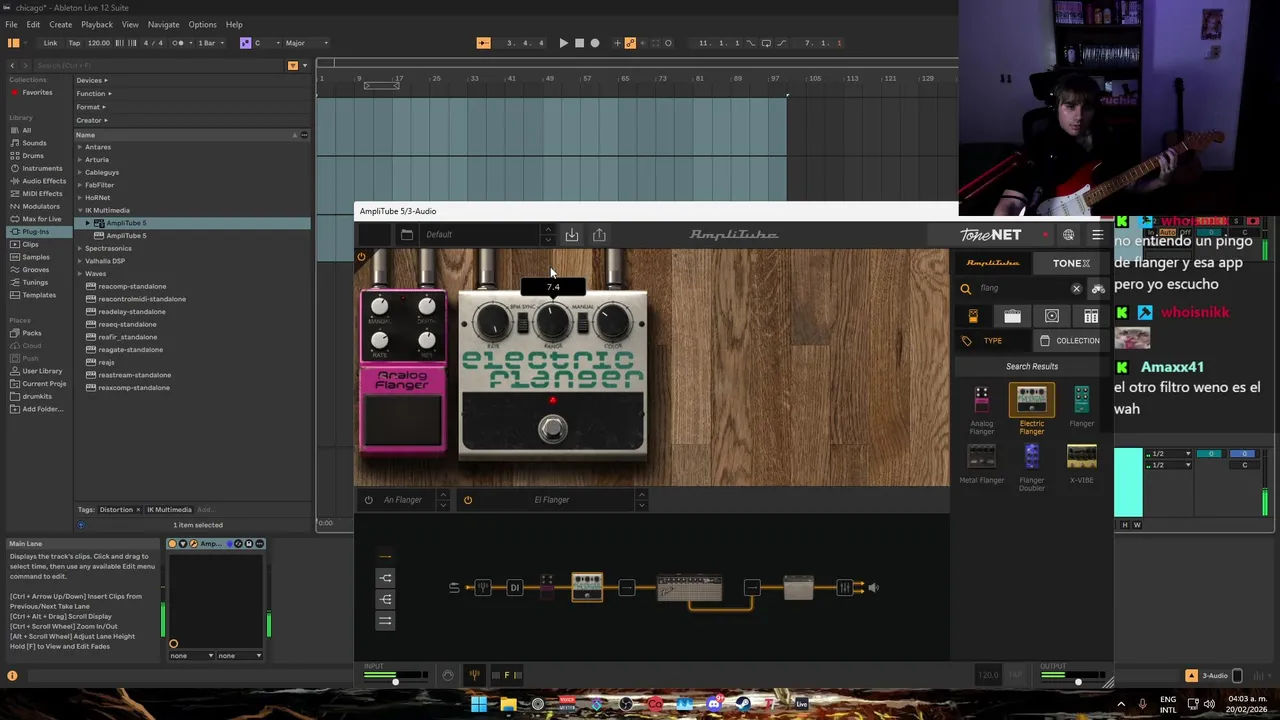Select MIDI Effects in the library
The image size is (1280, 720).
point(42,194)
